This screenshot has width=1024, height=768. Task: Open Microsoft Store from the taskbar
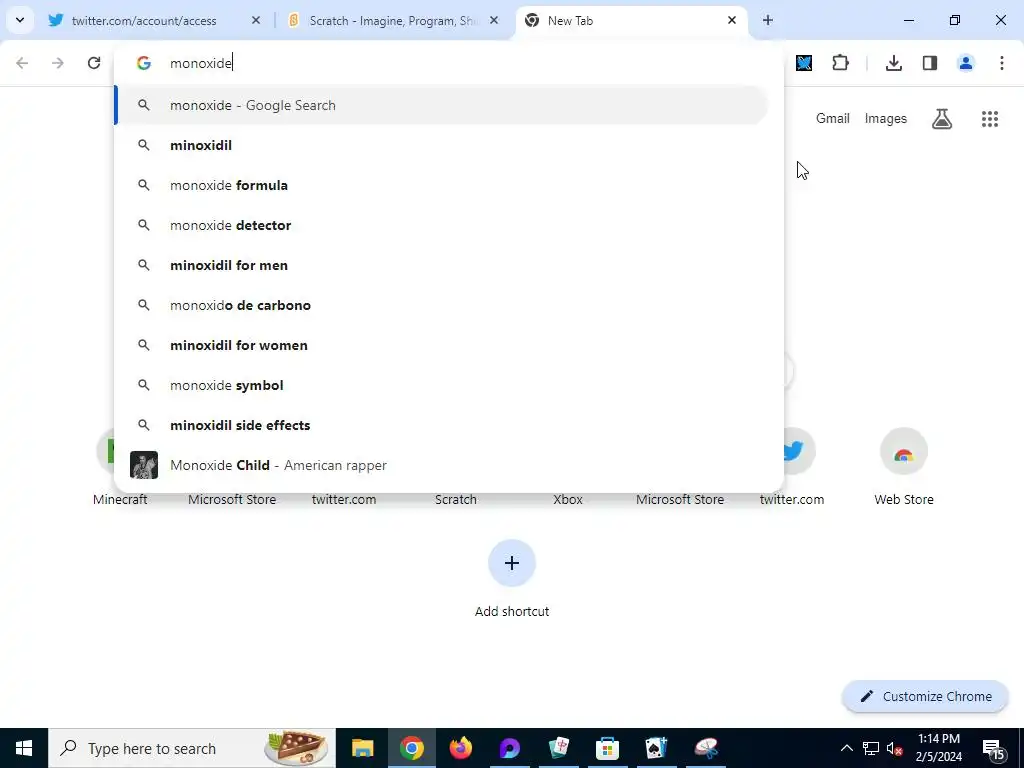click(607, 748)
